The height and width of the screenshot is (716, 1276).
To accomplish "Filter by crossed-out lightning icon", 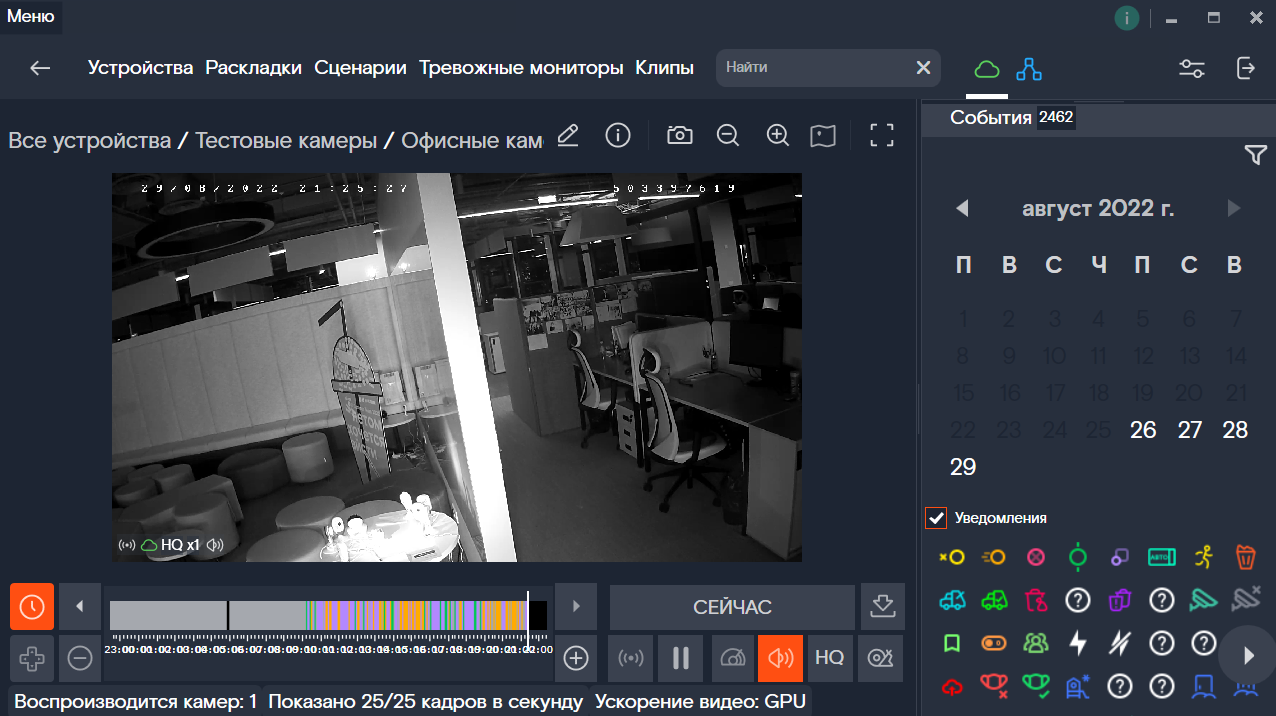I will point(1119,642).
